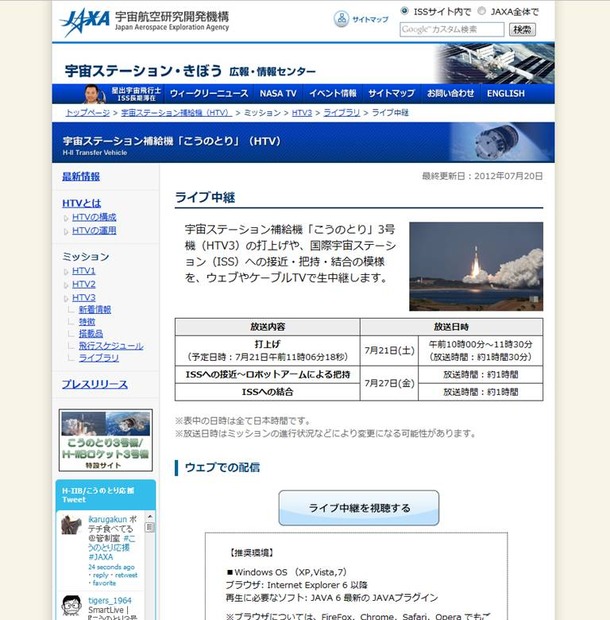Screen dimensions: 610x620
Task: Open 特徴 under HTV3
Action: pos(87,322)
